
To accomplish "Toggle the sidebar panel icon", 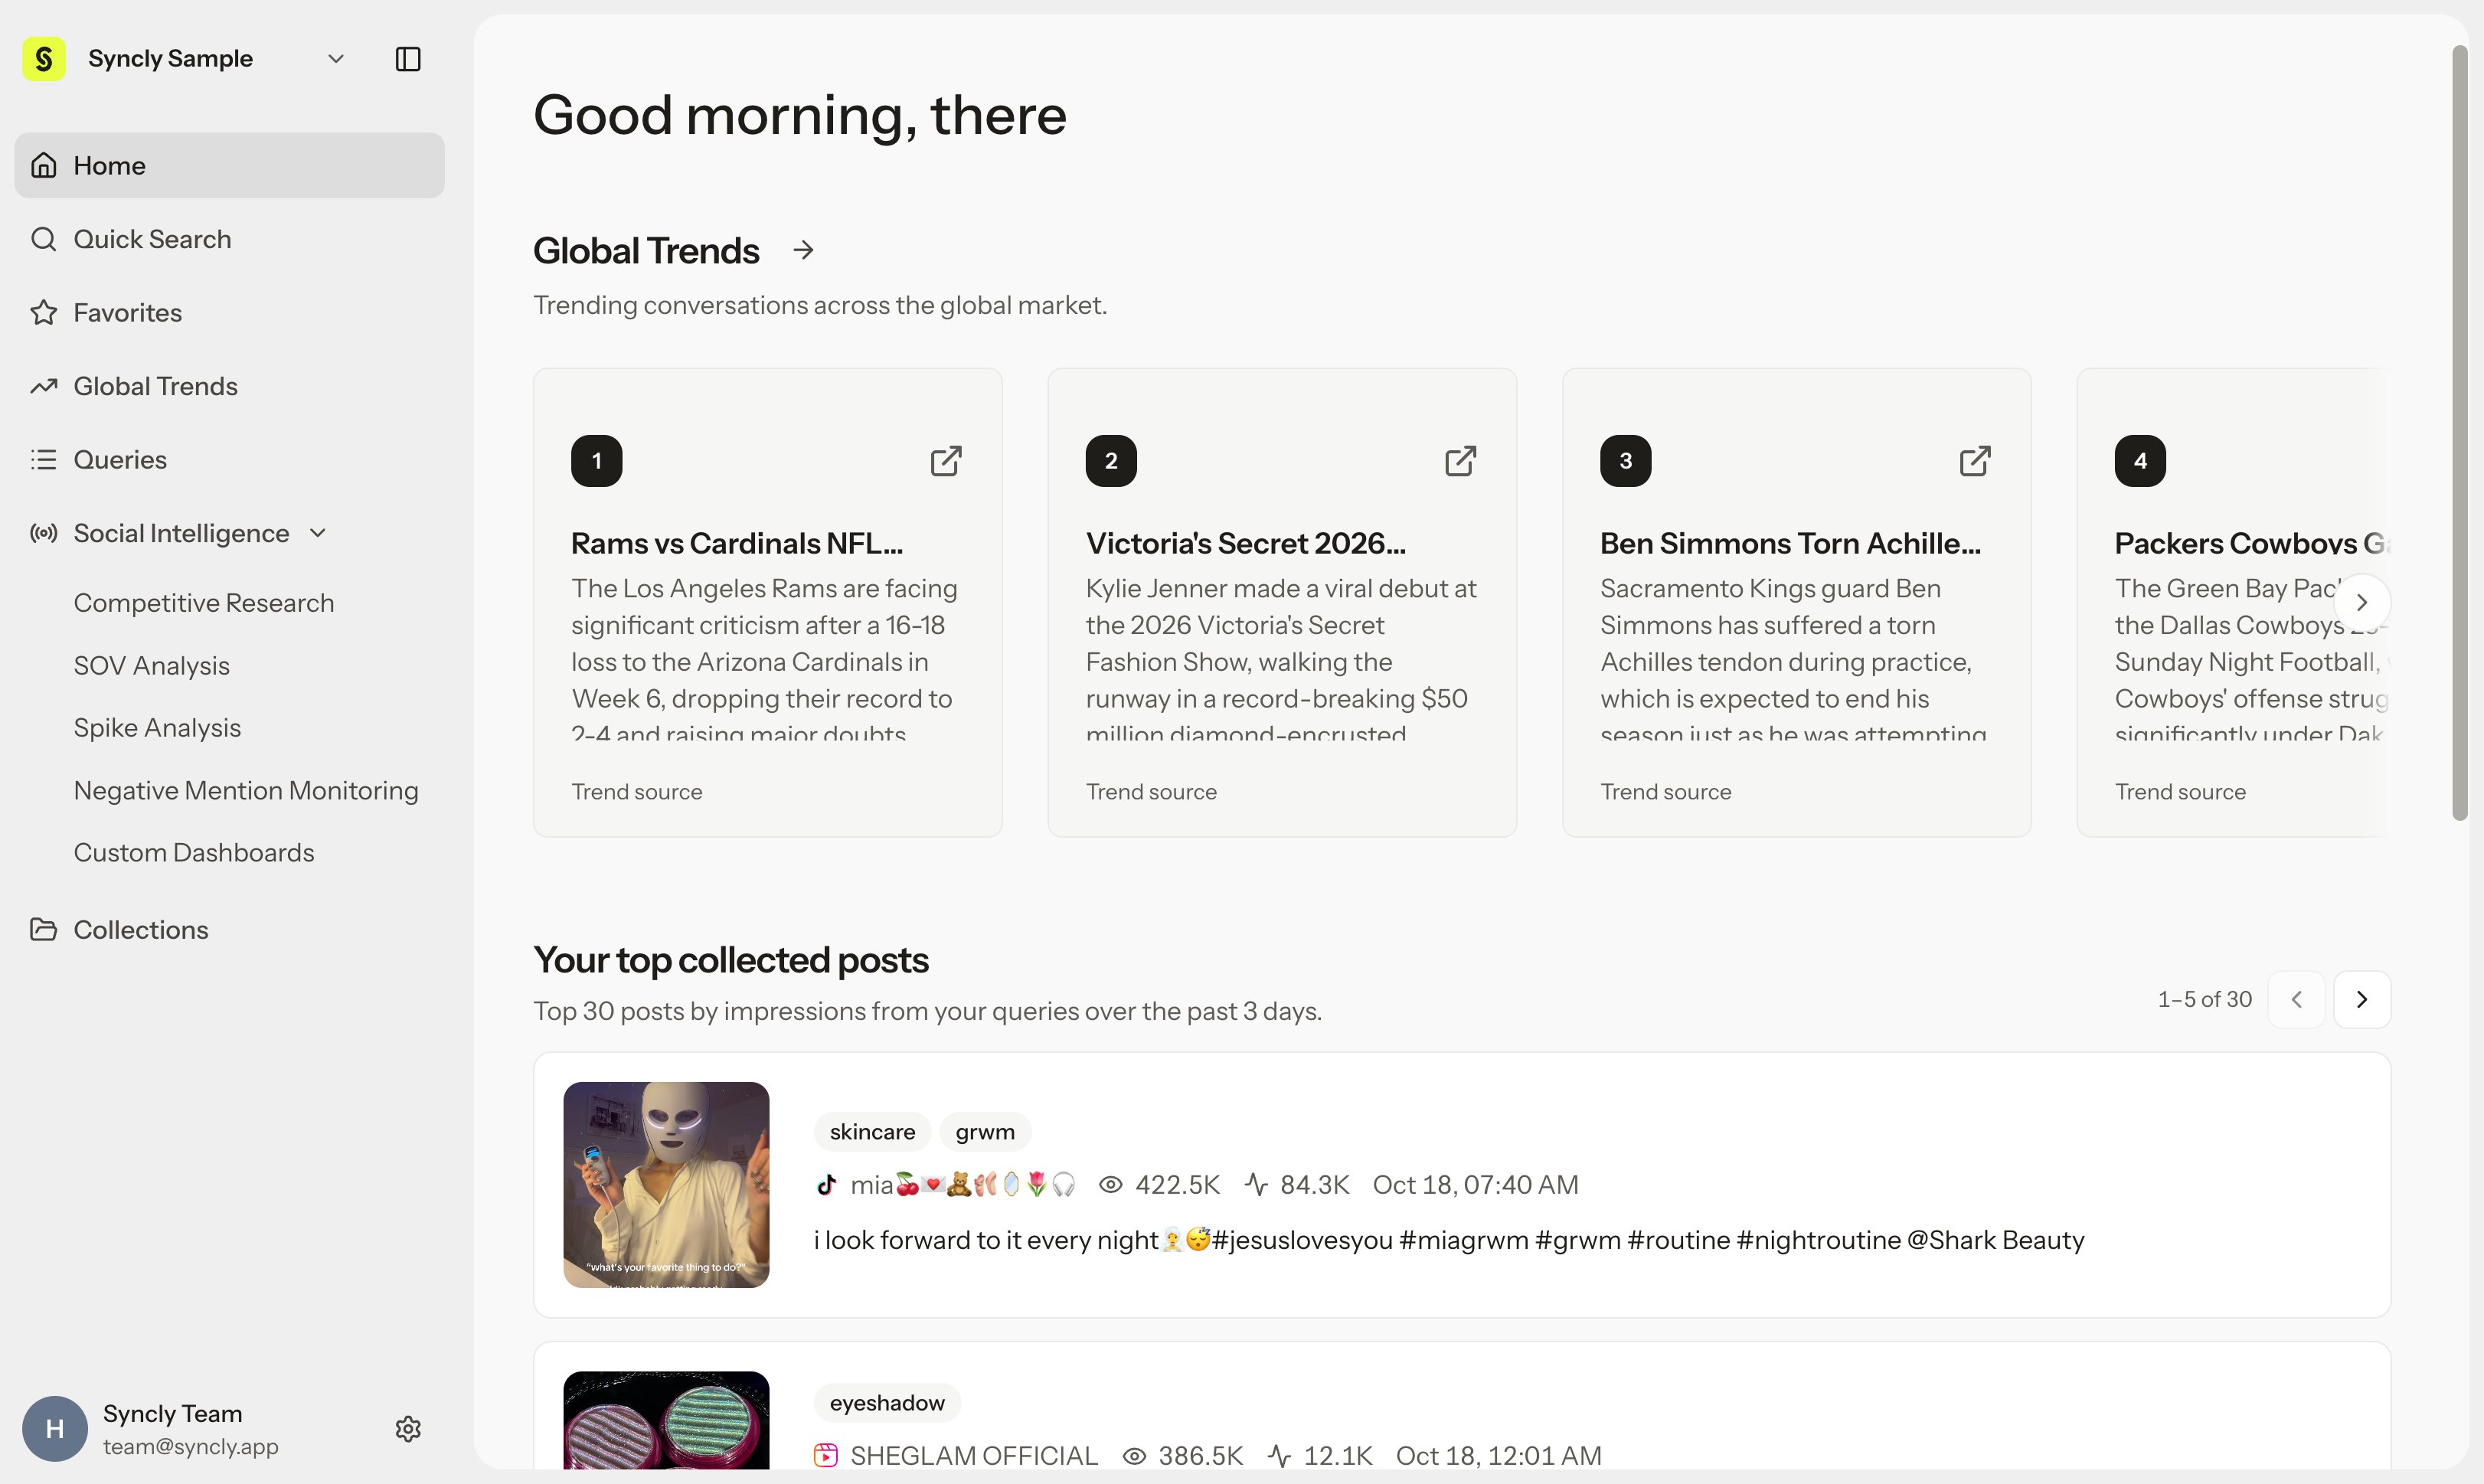I will click(x=408, y=59).
